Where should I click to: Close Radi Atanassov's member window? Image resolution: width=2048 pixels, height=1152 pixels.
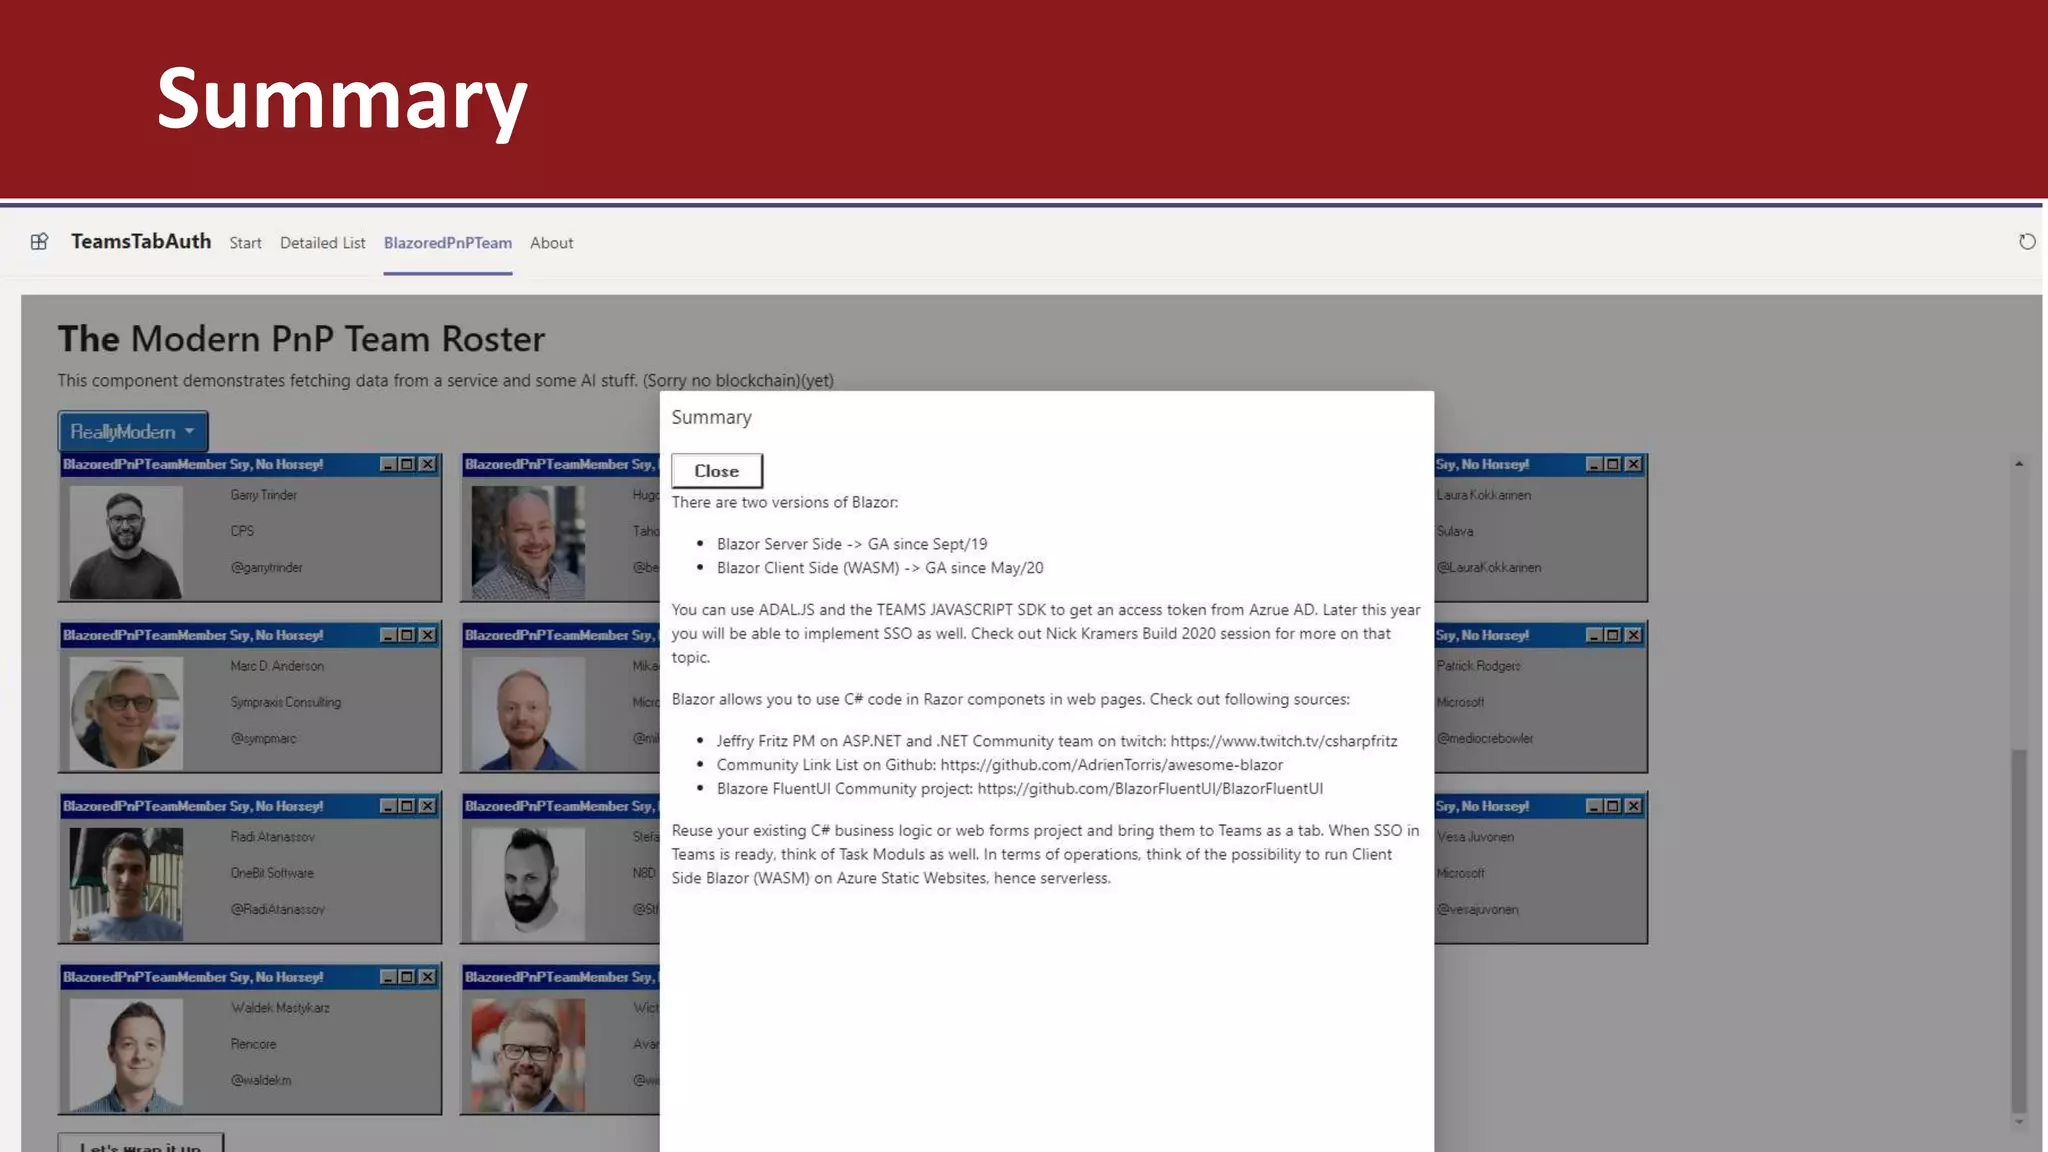(427, 806)
